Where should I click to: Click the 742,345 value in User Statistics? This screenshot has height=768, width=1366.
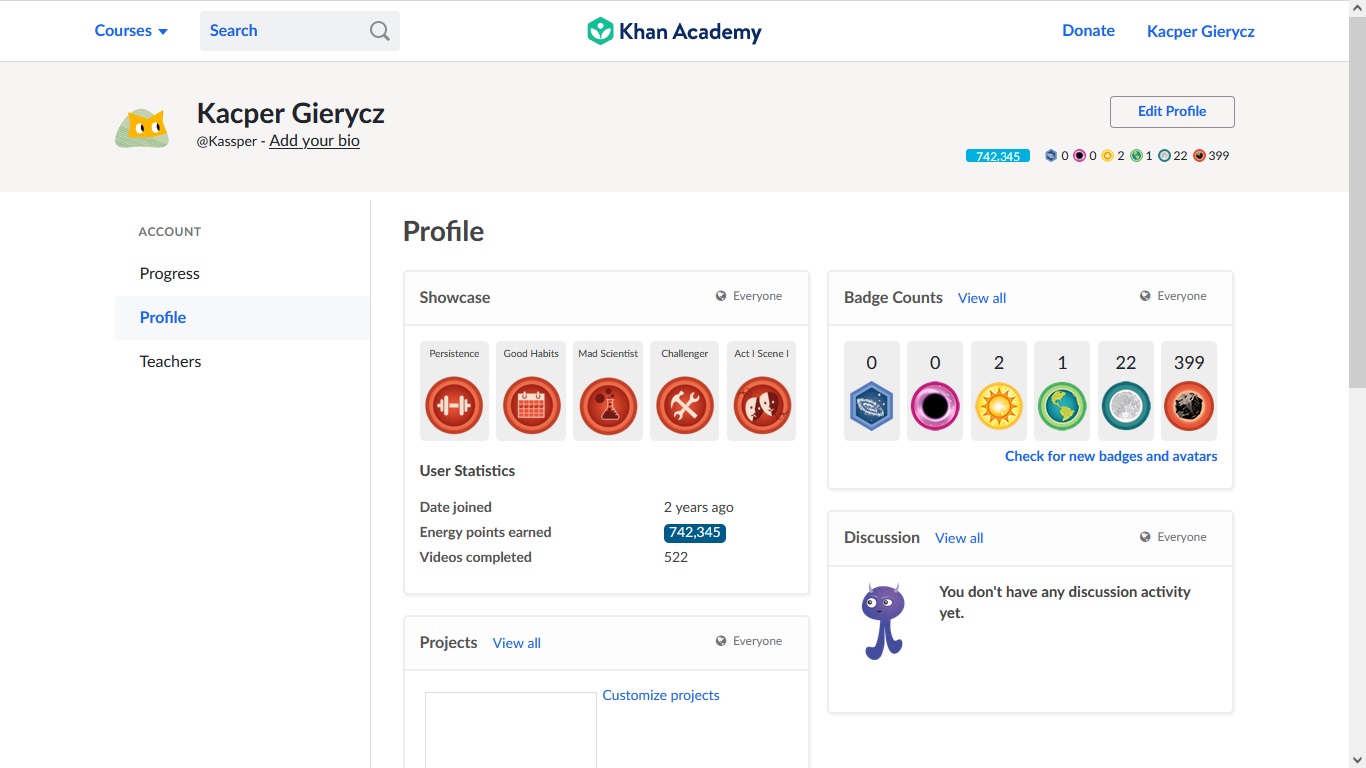tap(695, 533)
